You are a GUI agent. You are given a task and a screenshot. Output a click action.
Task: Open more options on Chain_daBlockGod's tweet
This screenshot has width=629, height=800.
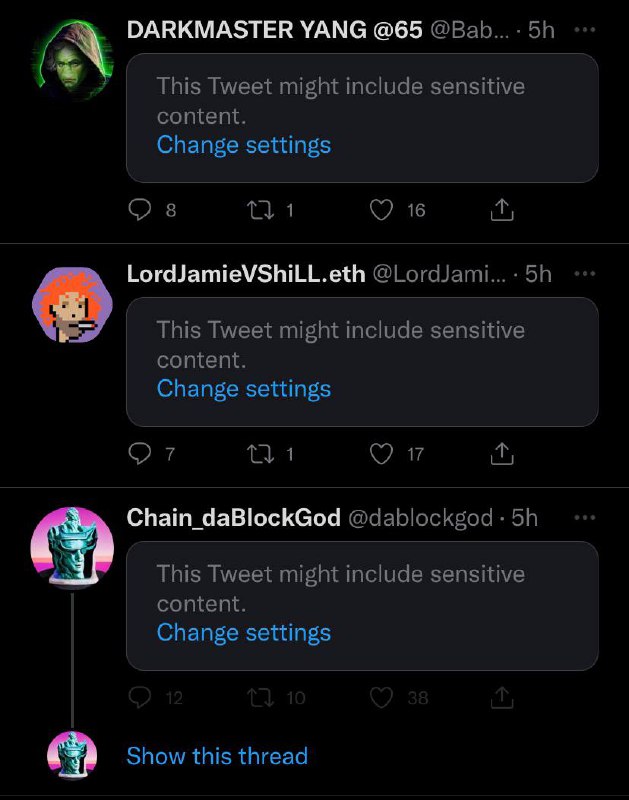tap(585, 517)
